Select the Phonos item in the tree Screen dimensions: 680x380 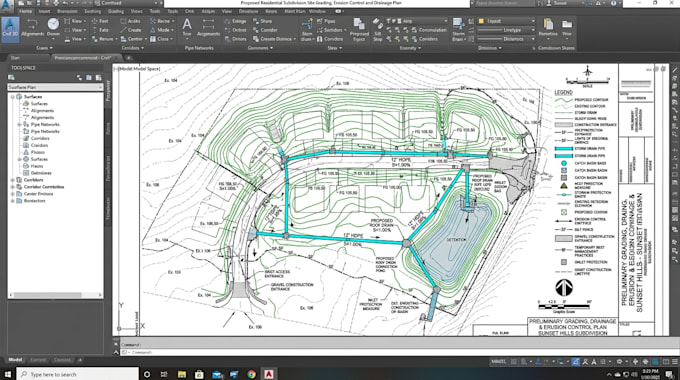pos(37,152)
